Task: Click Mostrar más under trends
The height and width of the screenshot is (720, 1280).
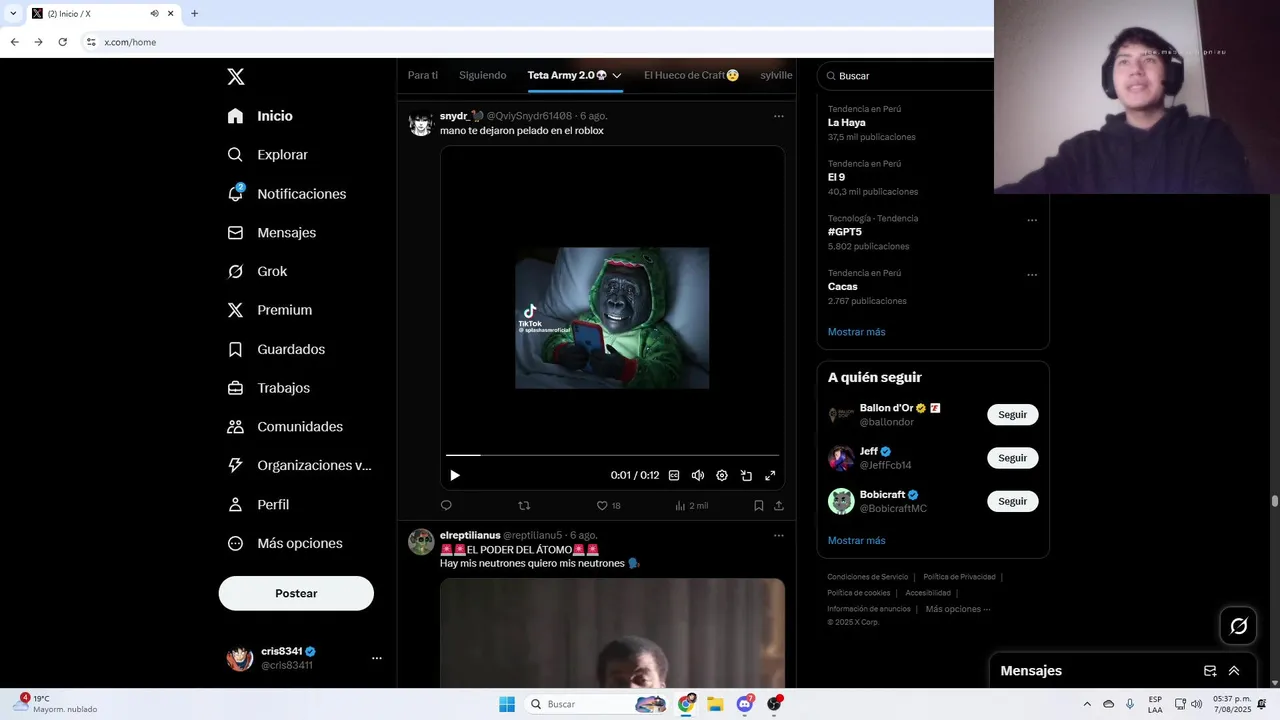Action: [x=856, y=332]
